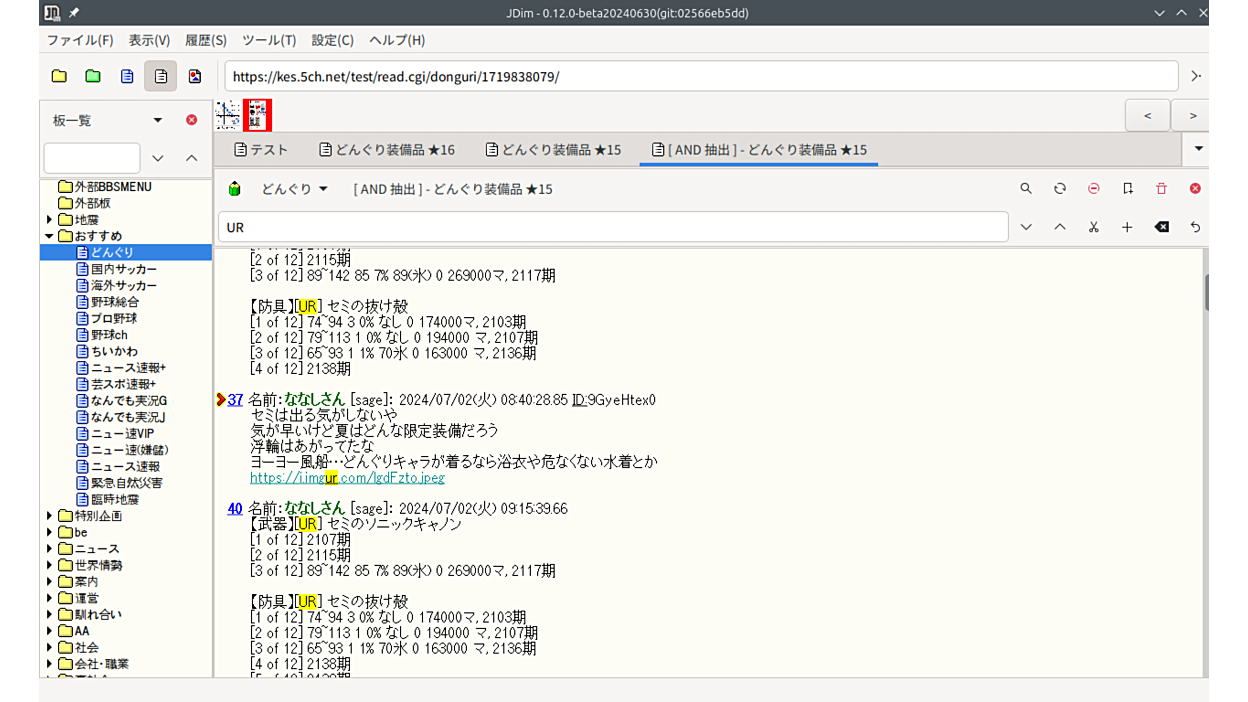Click the UR search text field
1248x702 pixels.
tap(612, 227)
